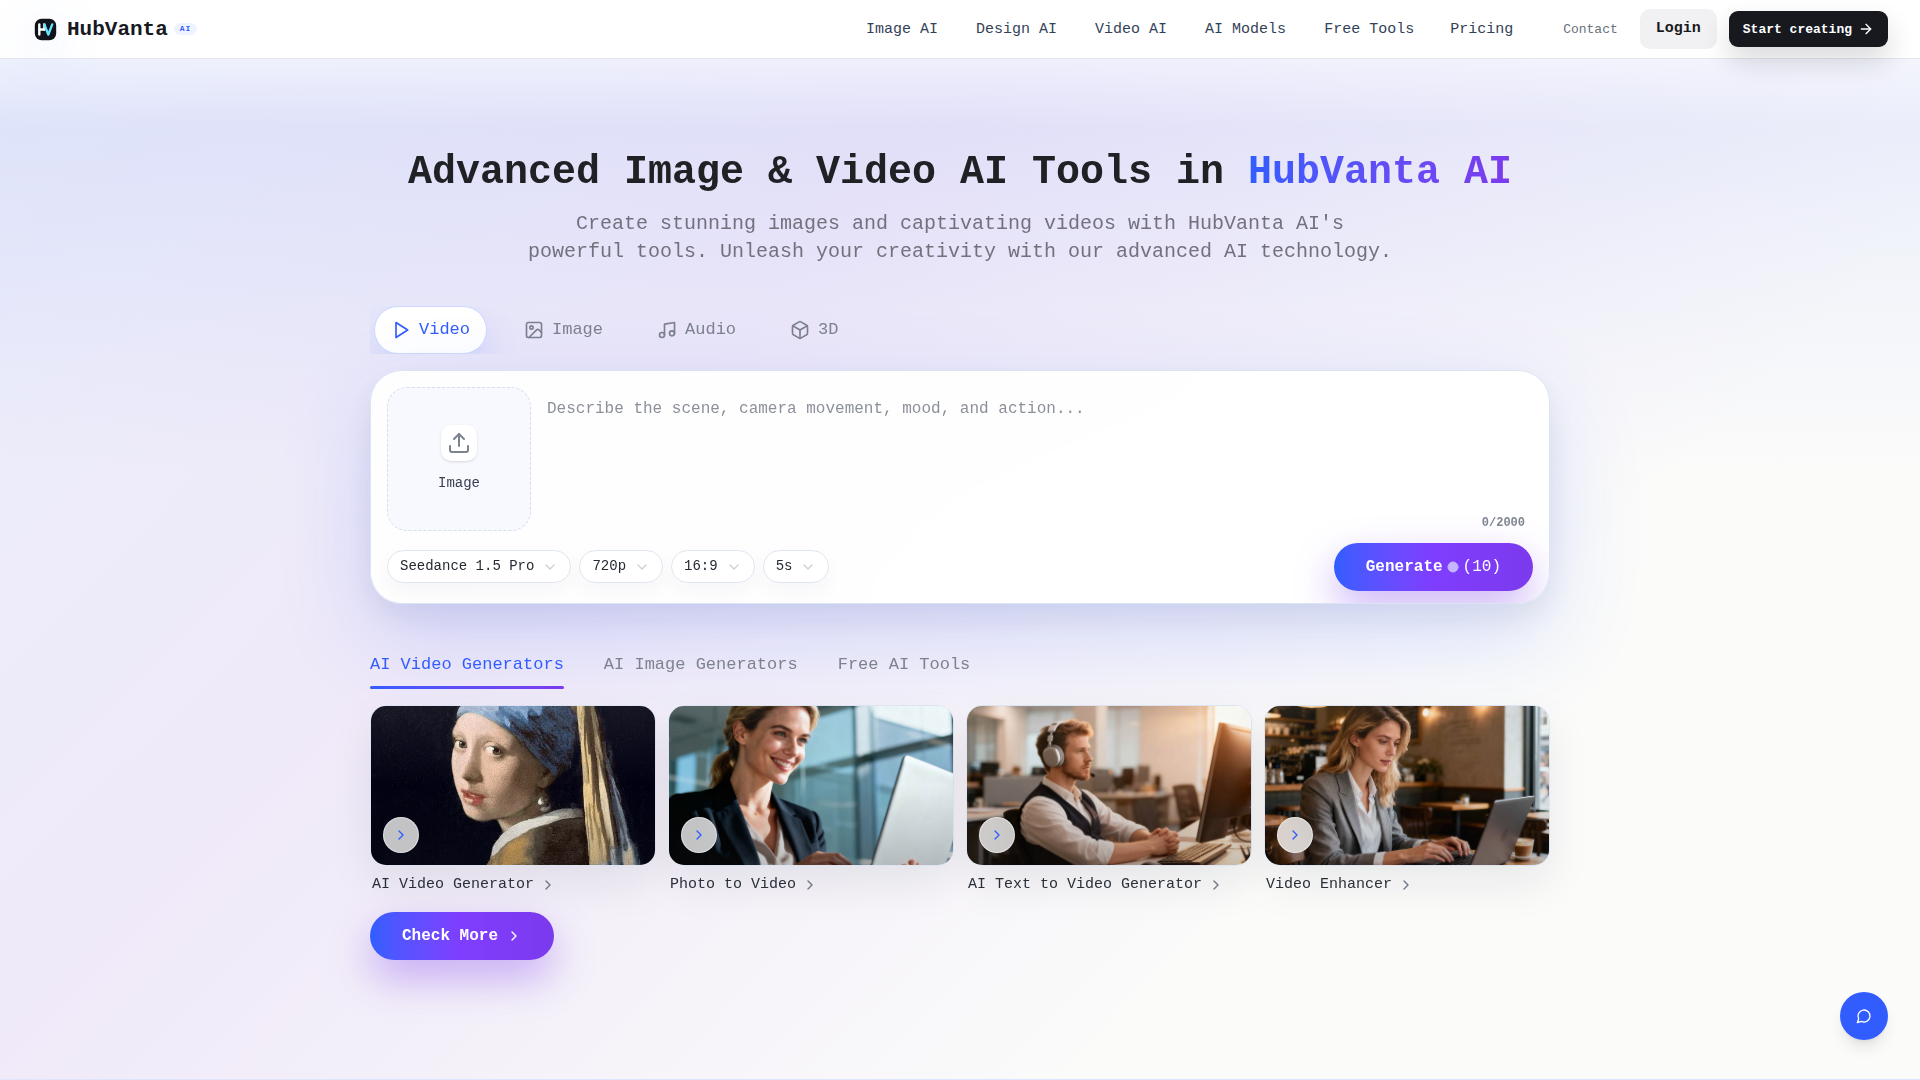Switch to the Video mode tab
1920x1080 pixels.
pos(431,330)
